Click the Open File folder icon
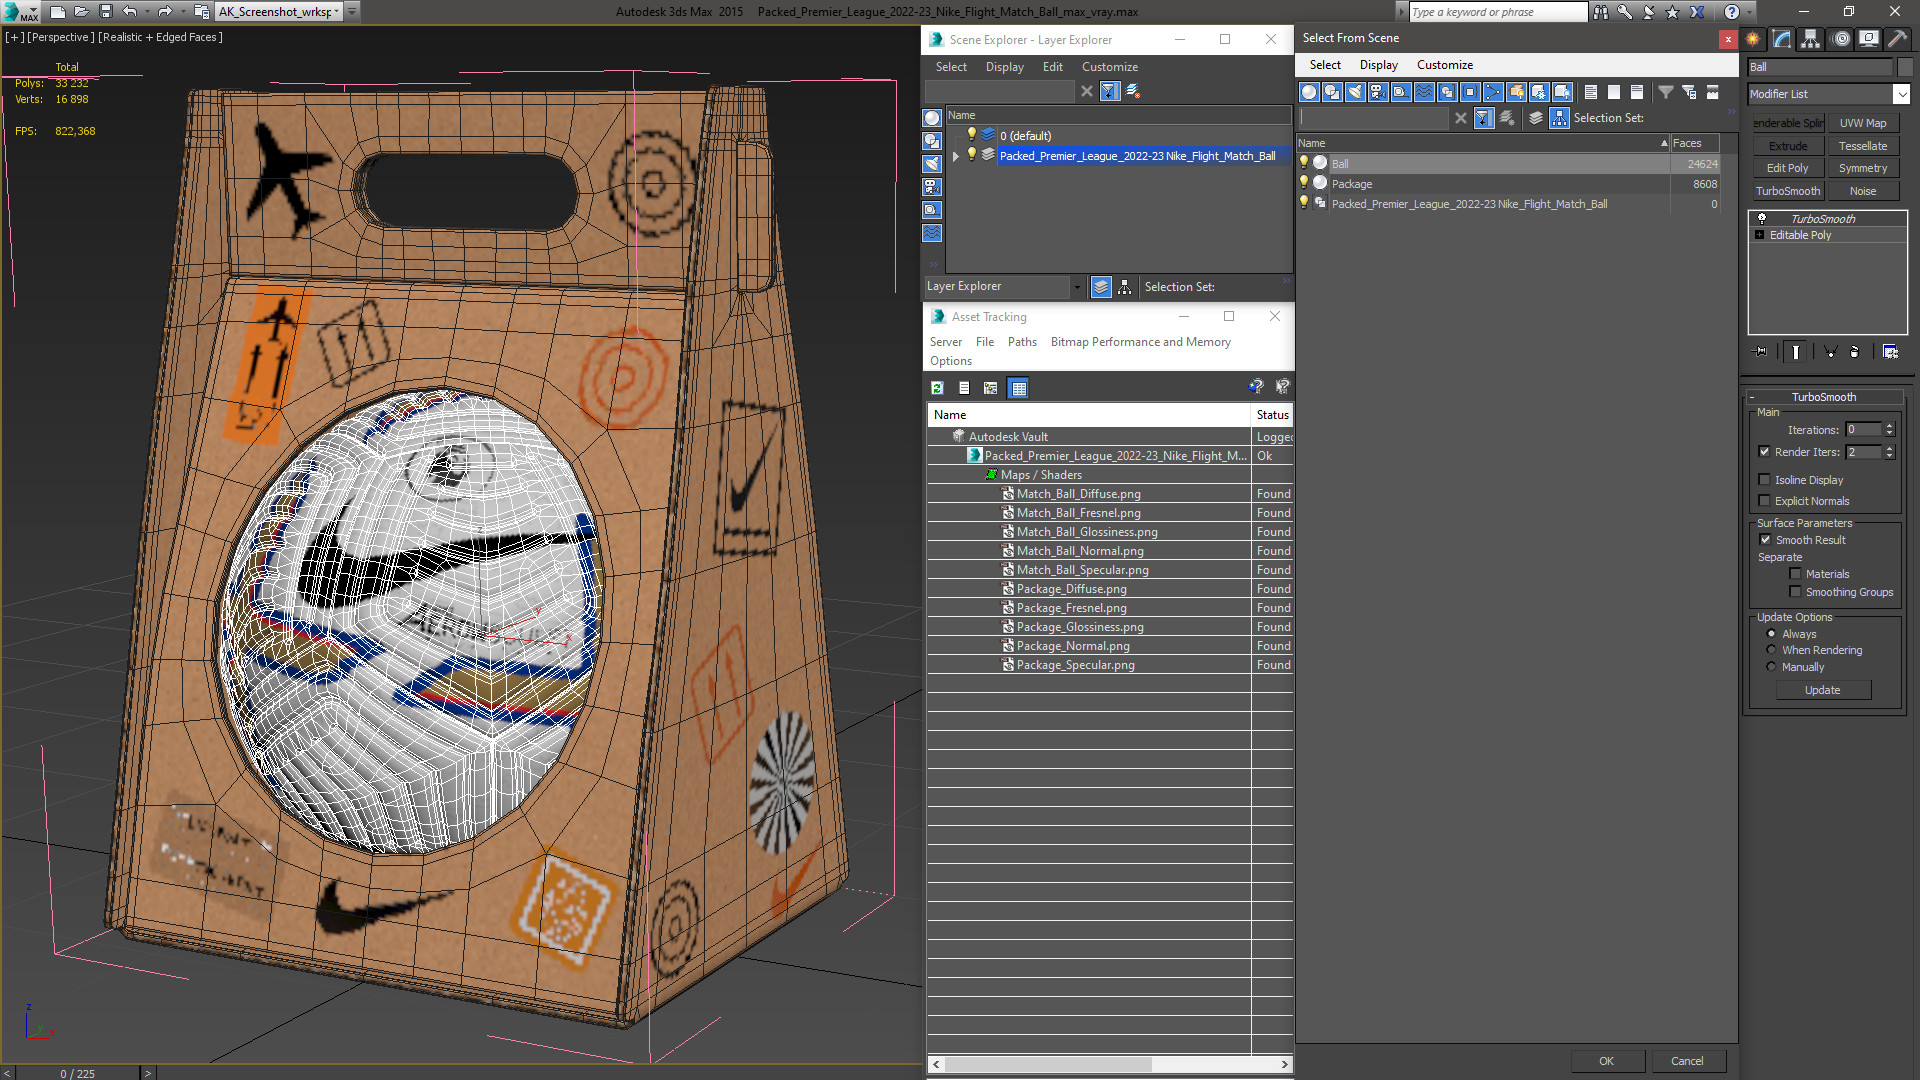This screenshot has width=1920, height=1080. (x=81, y=12)
